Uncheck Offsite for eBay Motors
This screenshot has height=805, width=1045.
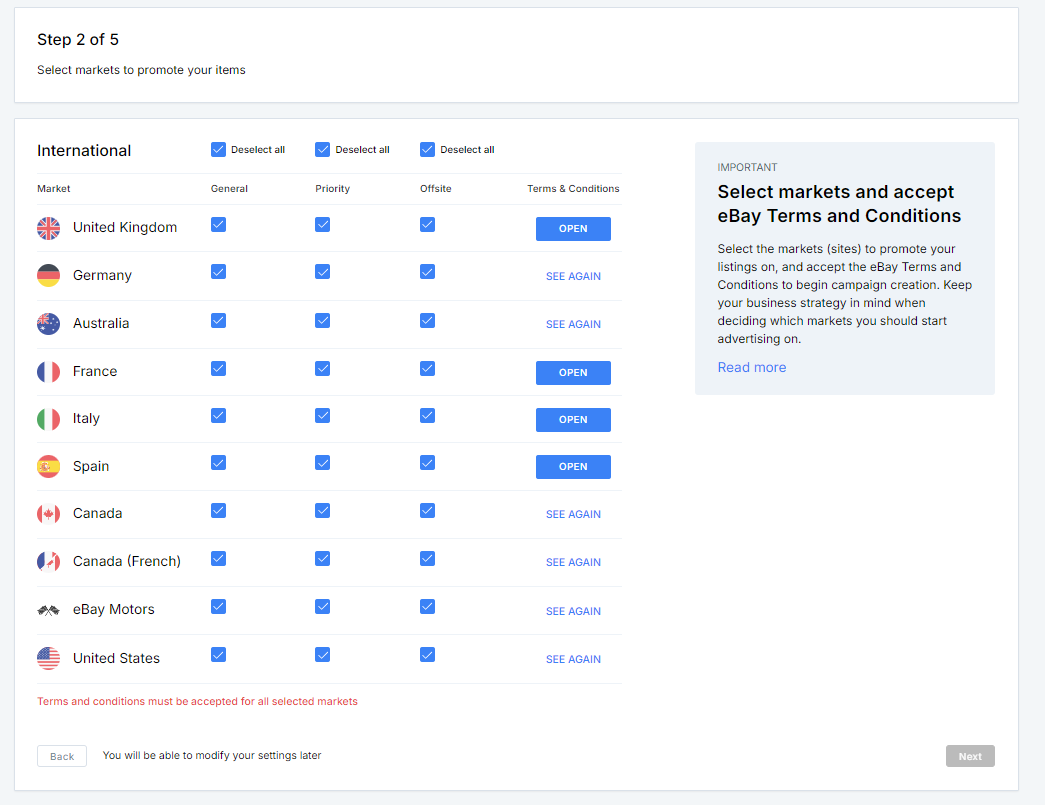point(427,606)
